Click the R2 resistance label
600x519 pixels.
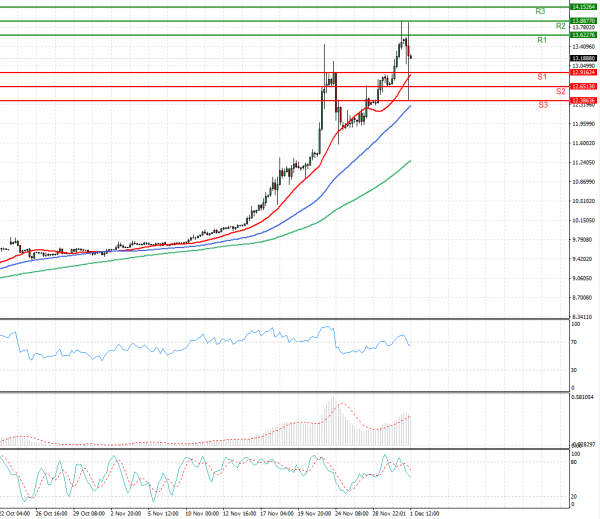click(x=560, y=26)
